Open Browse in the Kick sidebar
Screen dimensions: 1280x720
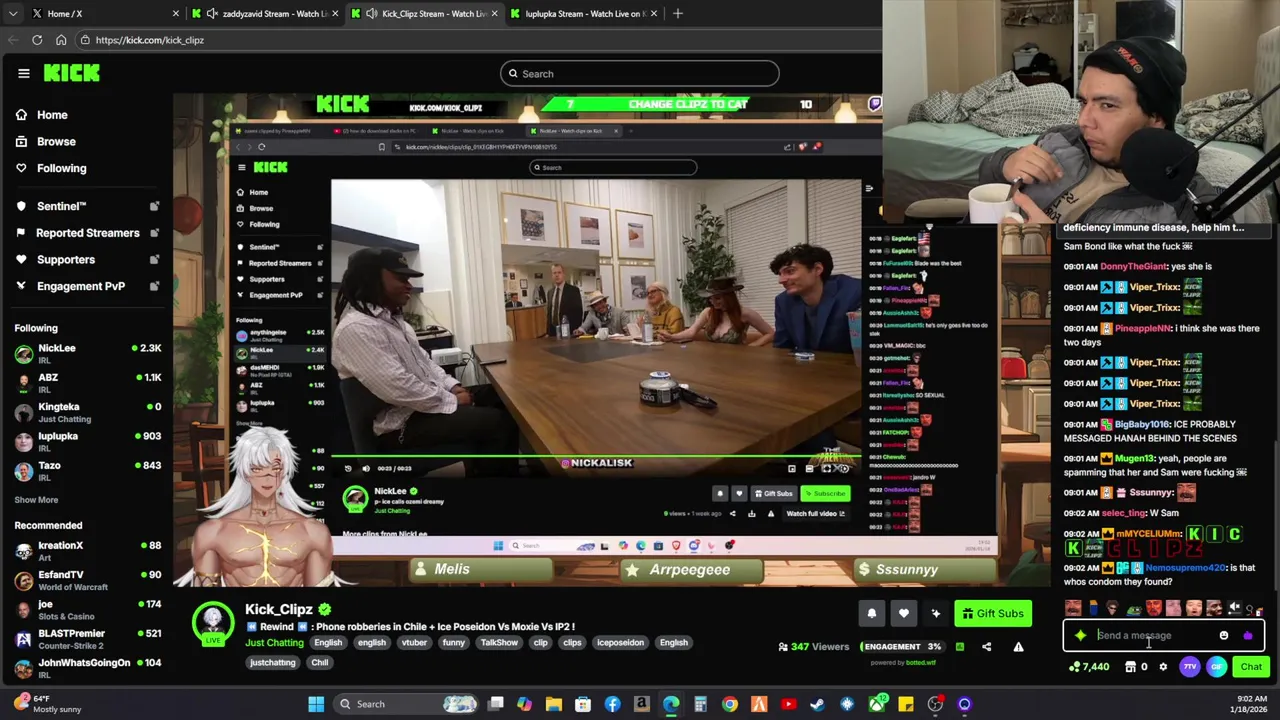(56, 141)
